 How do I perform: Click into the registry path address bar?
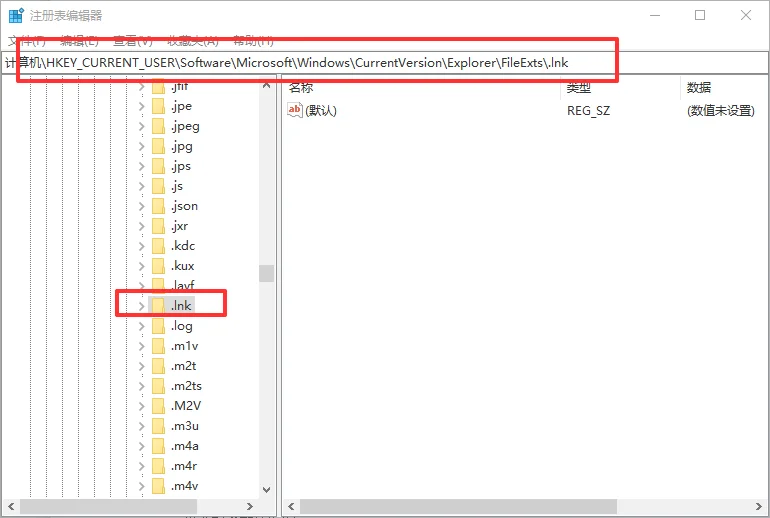pyautogui.click(x=385, y=63)
